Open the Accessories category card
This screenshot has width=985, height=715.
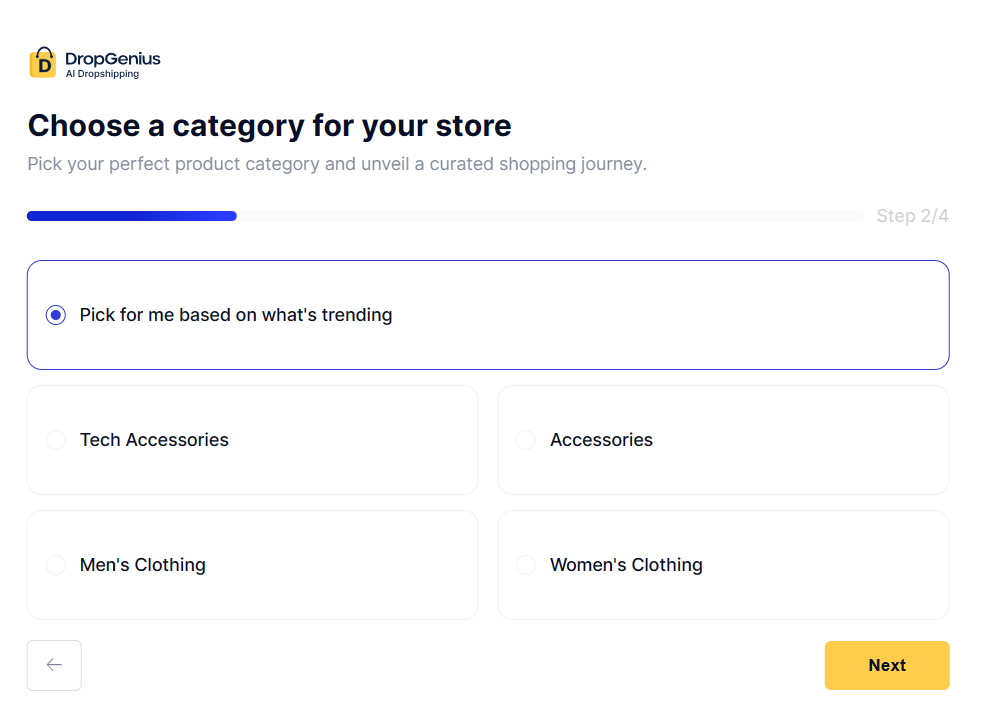click(x=723, y=439)
